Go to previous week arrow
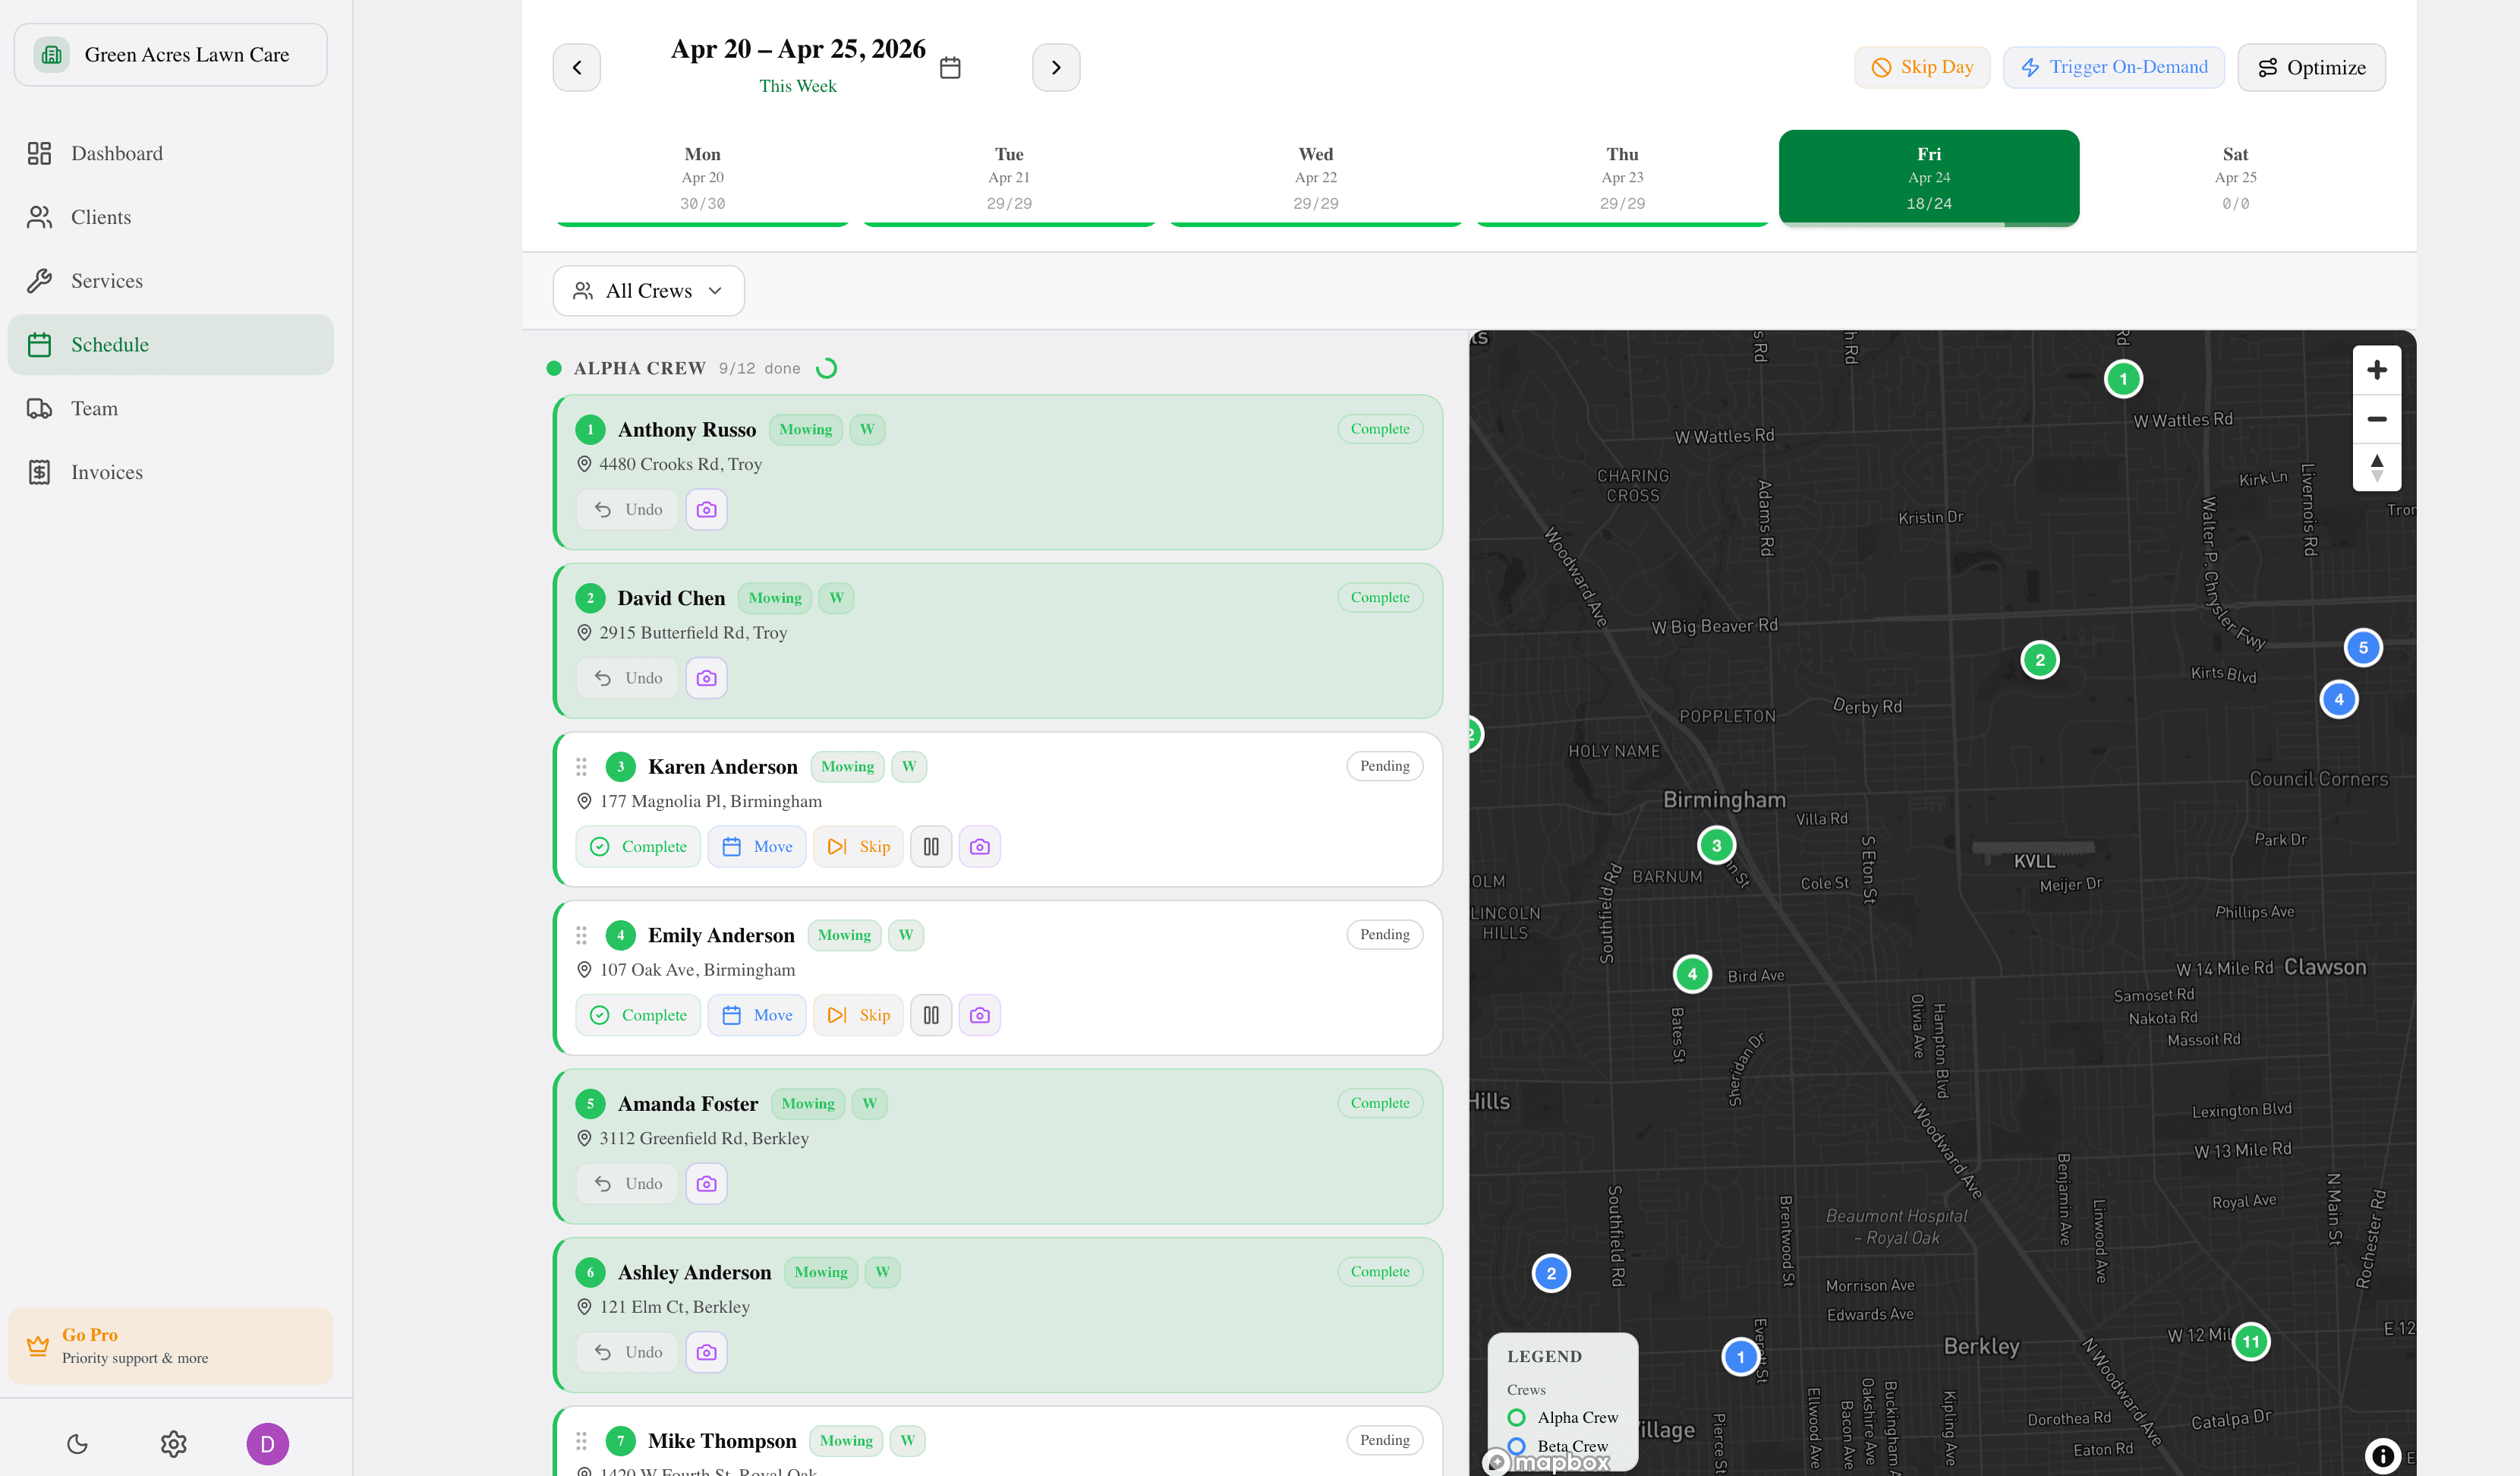The height and width of the screenshot is (1476, 2520). point(577,68)
